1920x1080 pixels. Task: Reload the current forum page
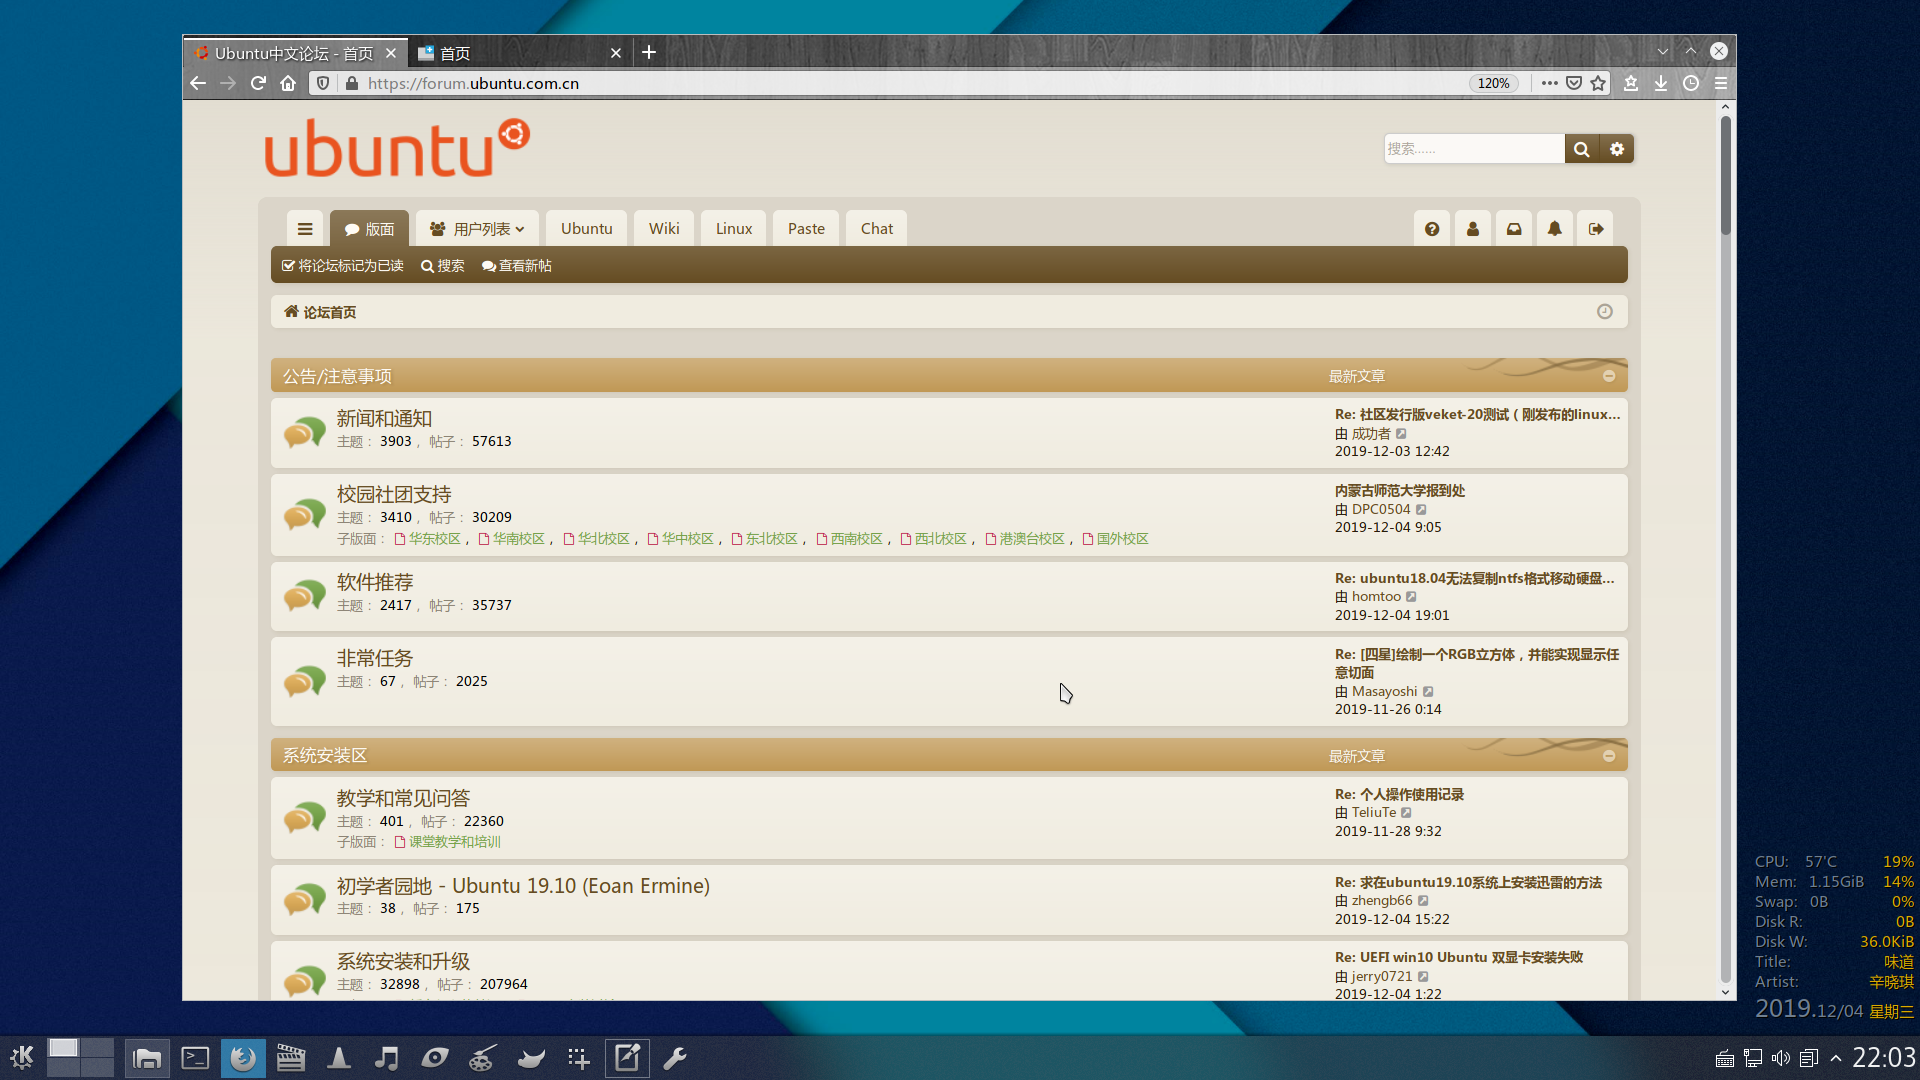[258, 83]
